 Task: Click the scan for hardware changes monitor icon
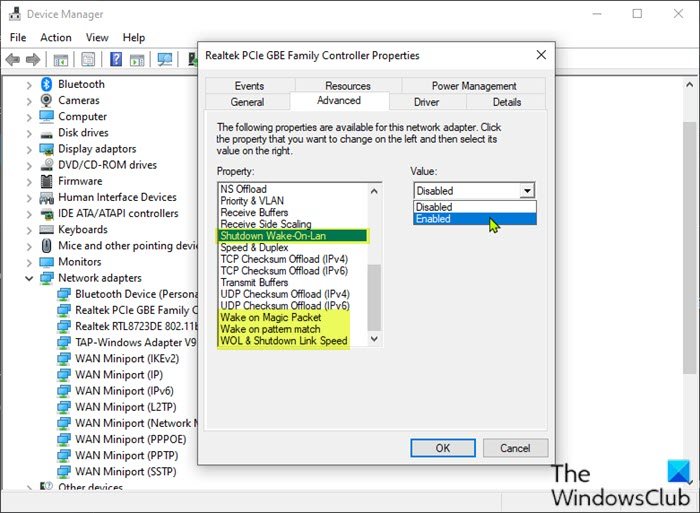(x=165, y=59)
